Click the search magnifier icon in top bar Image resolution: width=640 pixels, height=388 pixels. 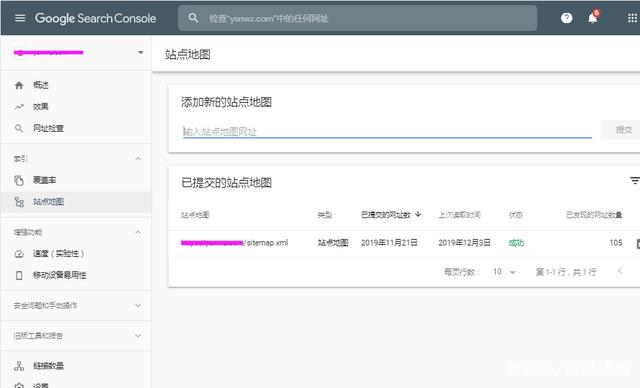[193, 18]
